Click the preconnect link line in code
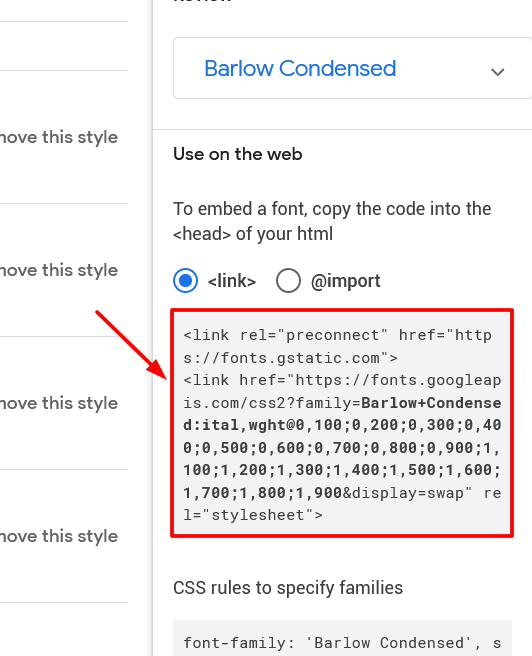The image size is (532, 656). point(337,346)
